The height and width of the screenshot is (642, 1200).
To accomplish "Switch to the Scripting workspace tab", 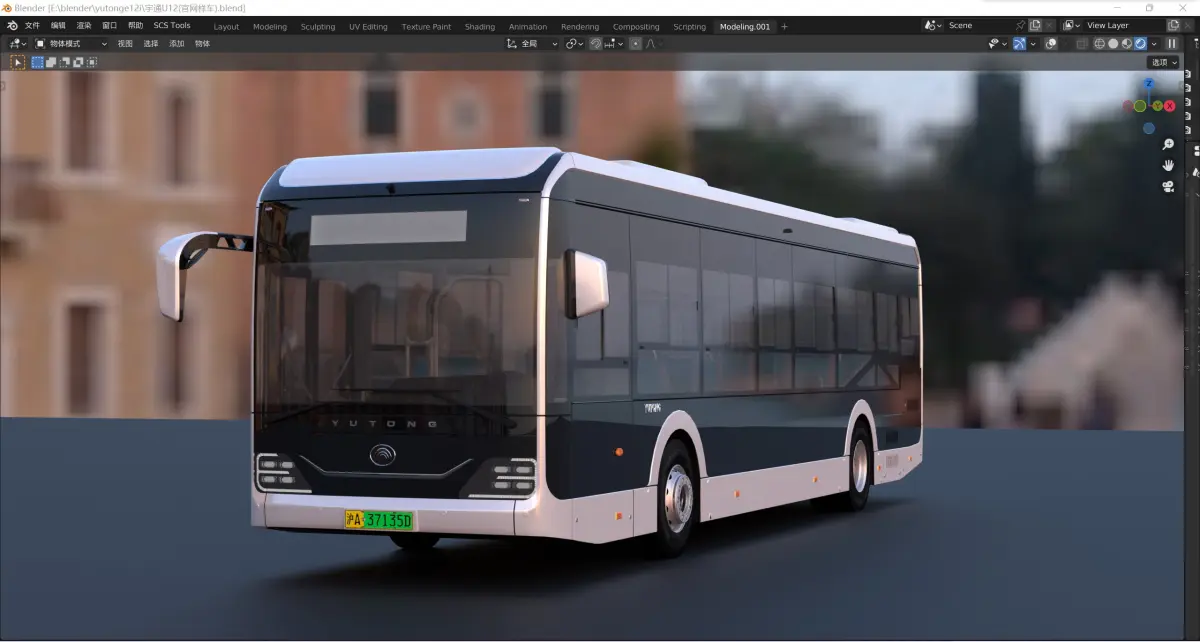I will [x=689, y=27].
